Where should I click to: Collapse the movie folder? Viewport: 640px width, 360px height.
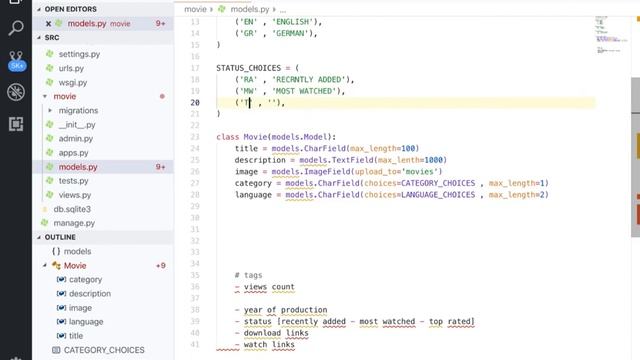(45, 96)
